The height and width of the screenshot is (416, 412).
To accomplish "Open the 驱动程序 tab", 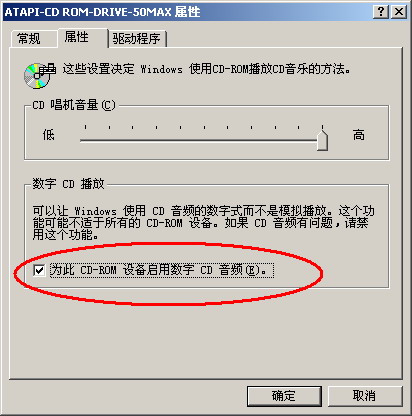I will [137, 39].
